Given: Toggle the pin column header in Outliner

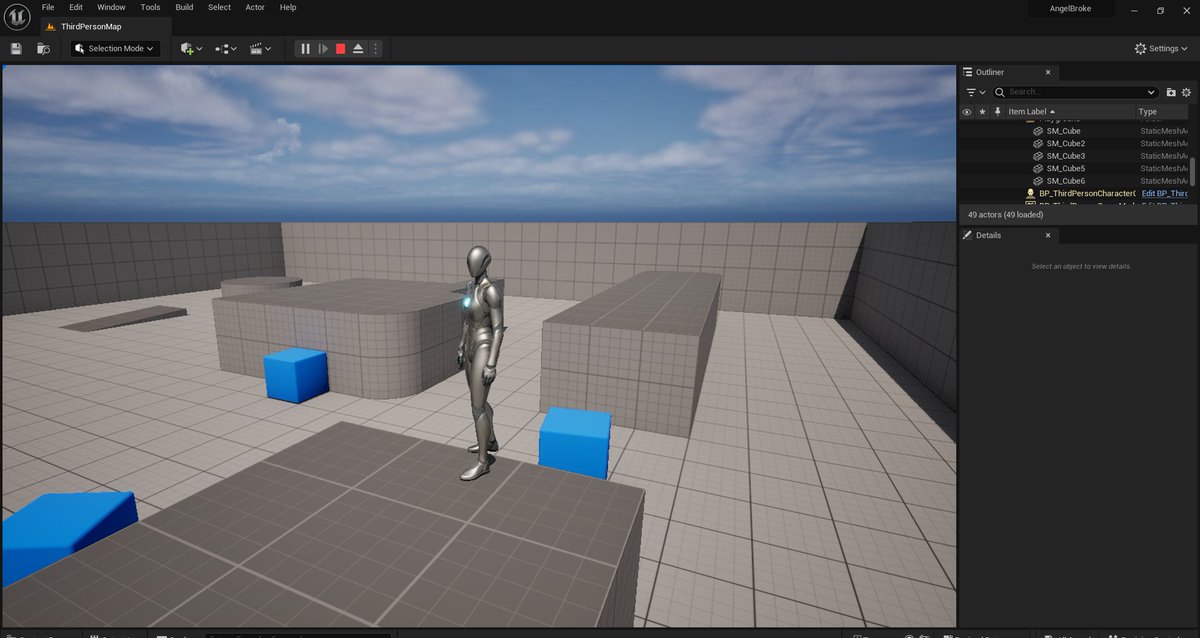Looking at the screenshot, I should click(x=998, y=112).
